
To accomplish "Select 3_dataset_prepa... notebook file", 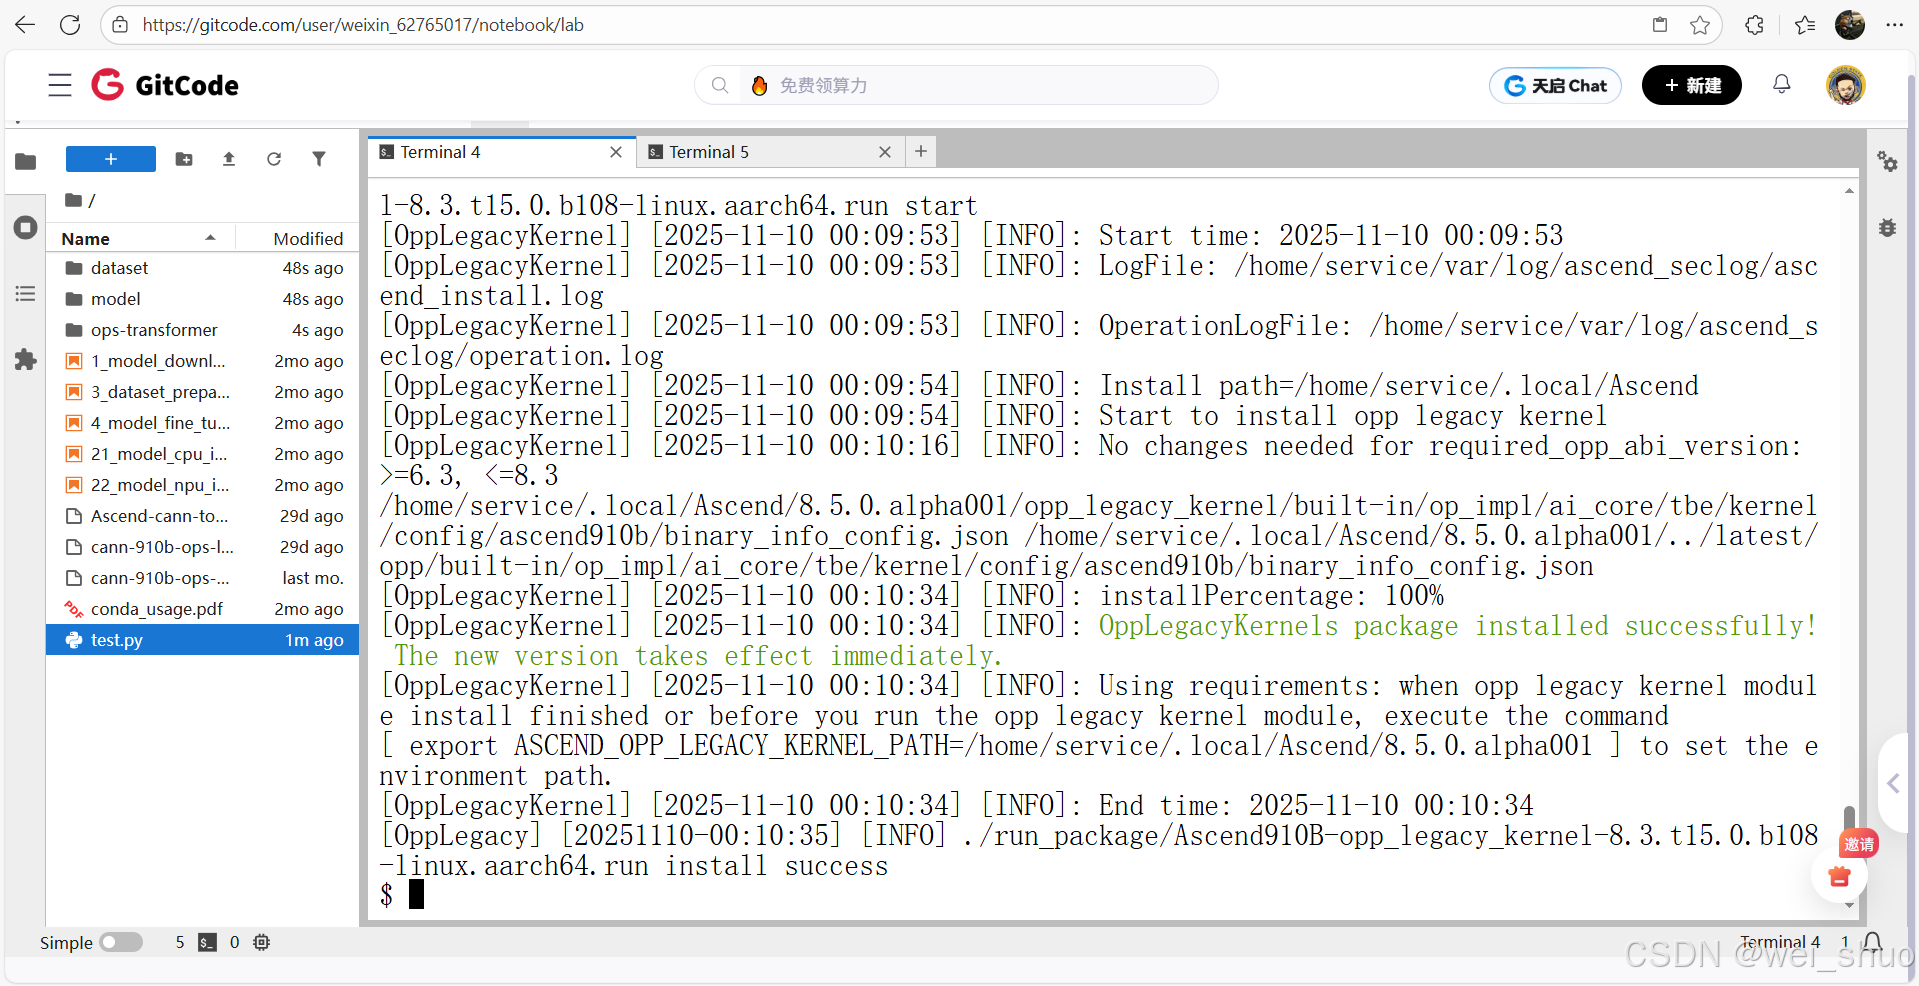I will 203,392.
